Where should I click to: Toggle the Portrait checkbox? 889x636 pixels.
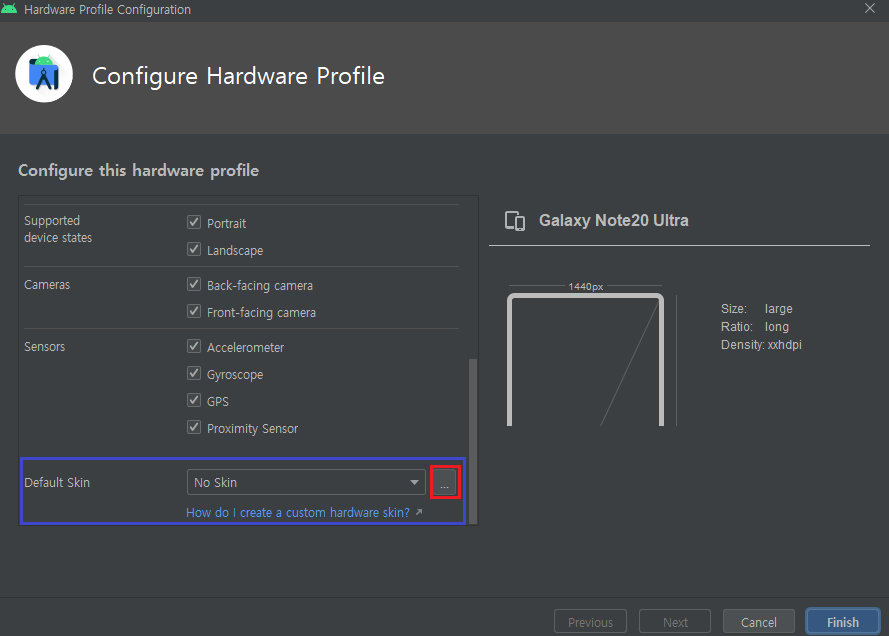pyautogui.click(x=194, y=222)
